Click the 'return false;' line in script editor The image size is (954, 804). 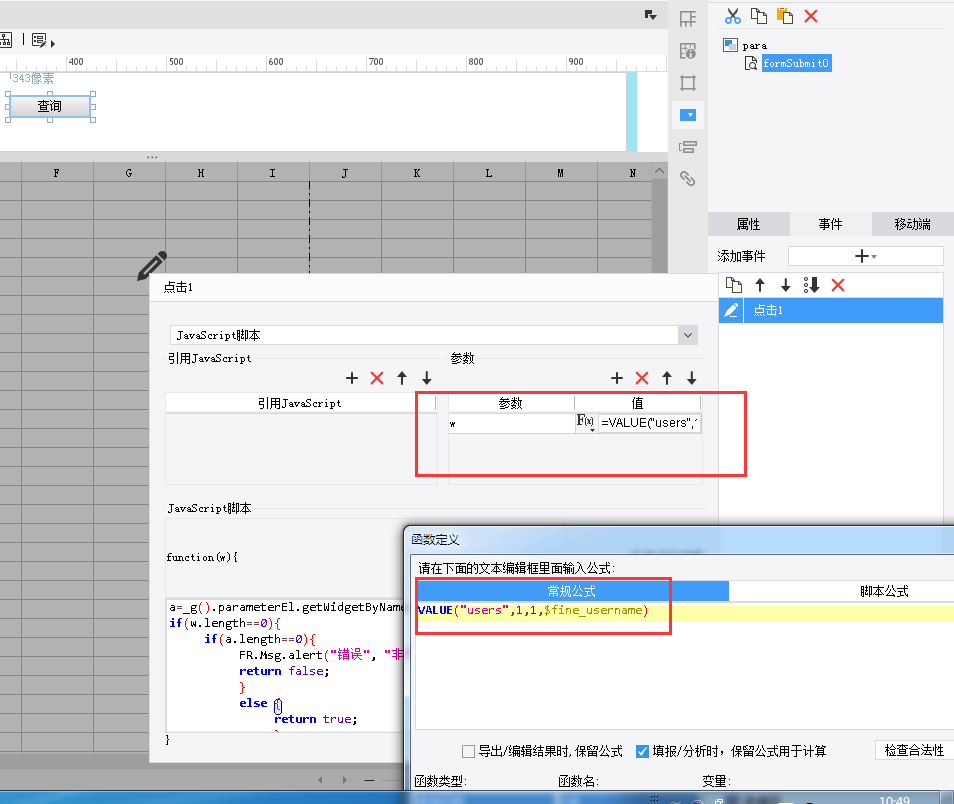(284, 671)
